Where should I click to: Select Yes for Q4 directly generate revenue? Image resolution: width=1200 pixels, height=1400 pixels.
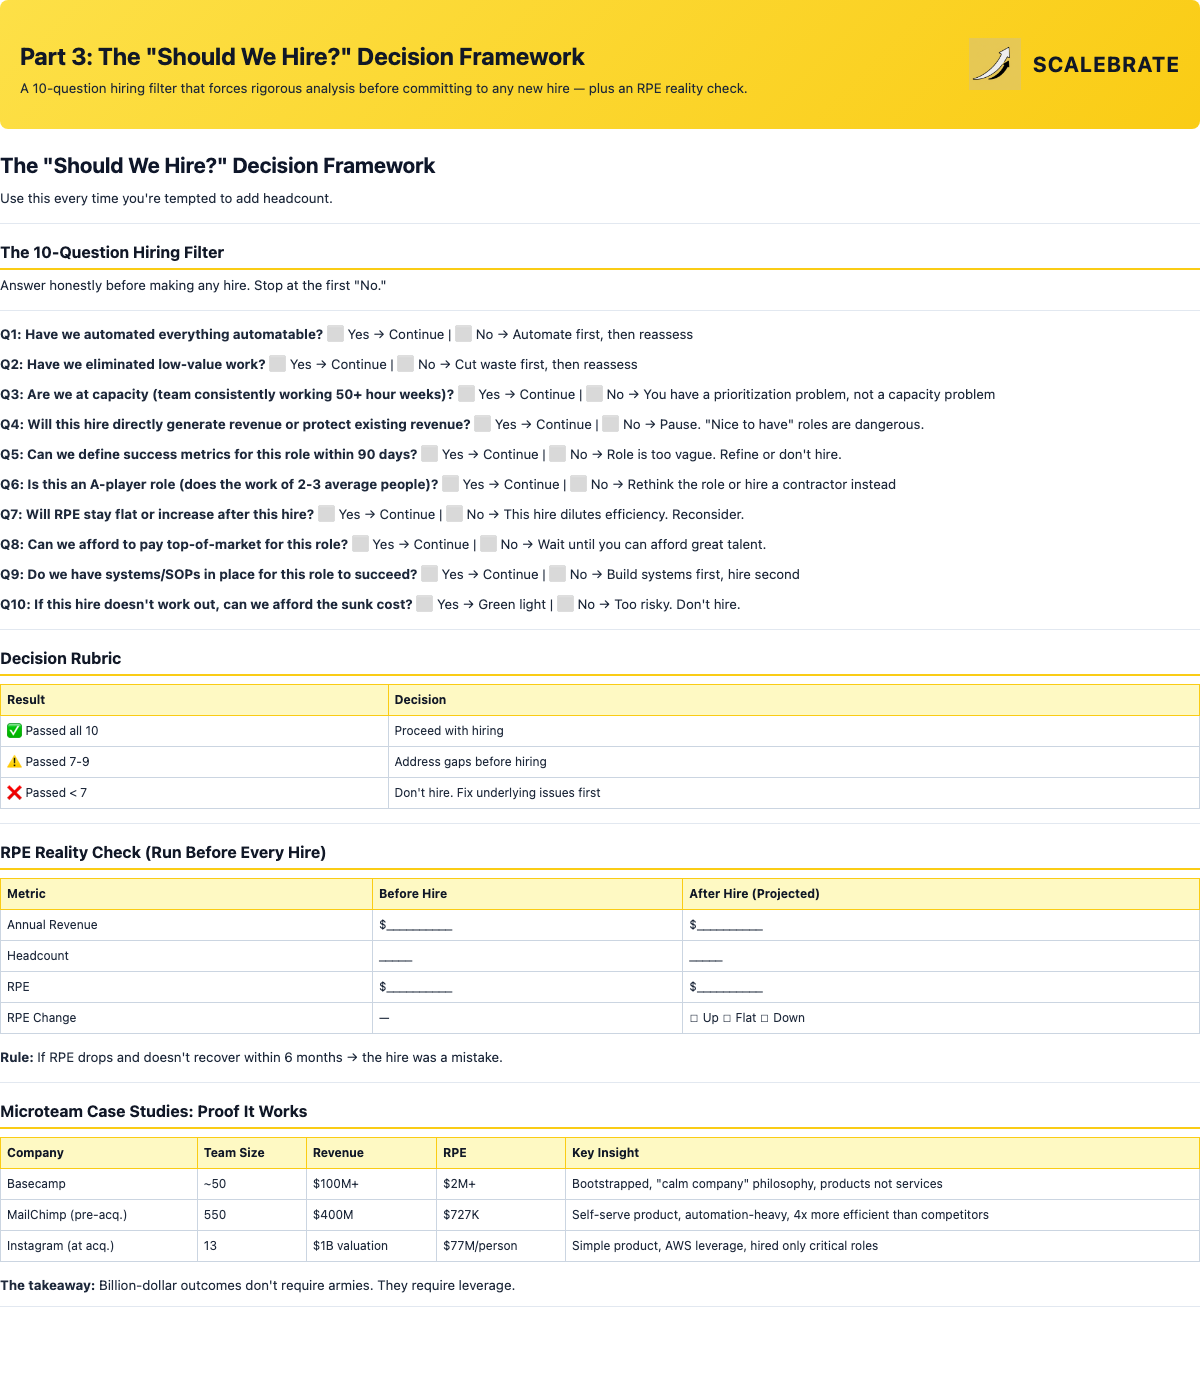pos(483,424)
